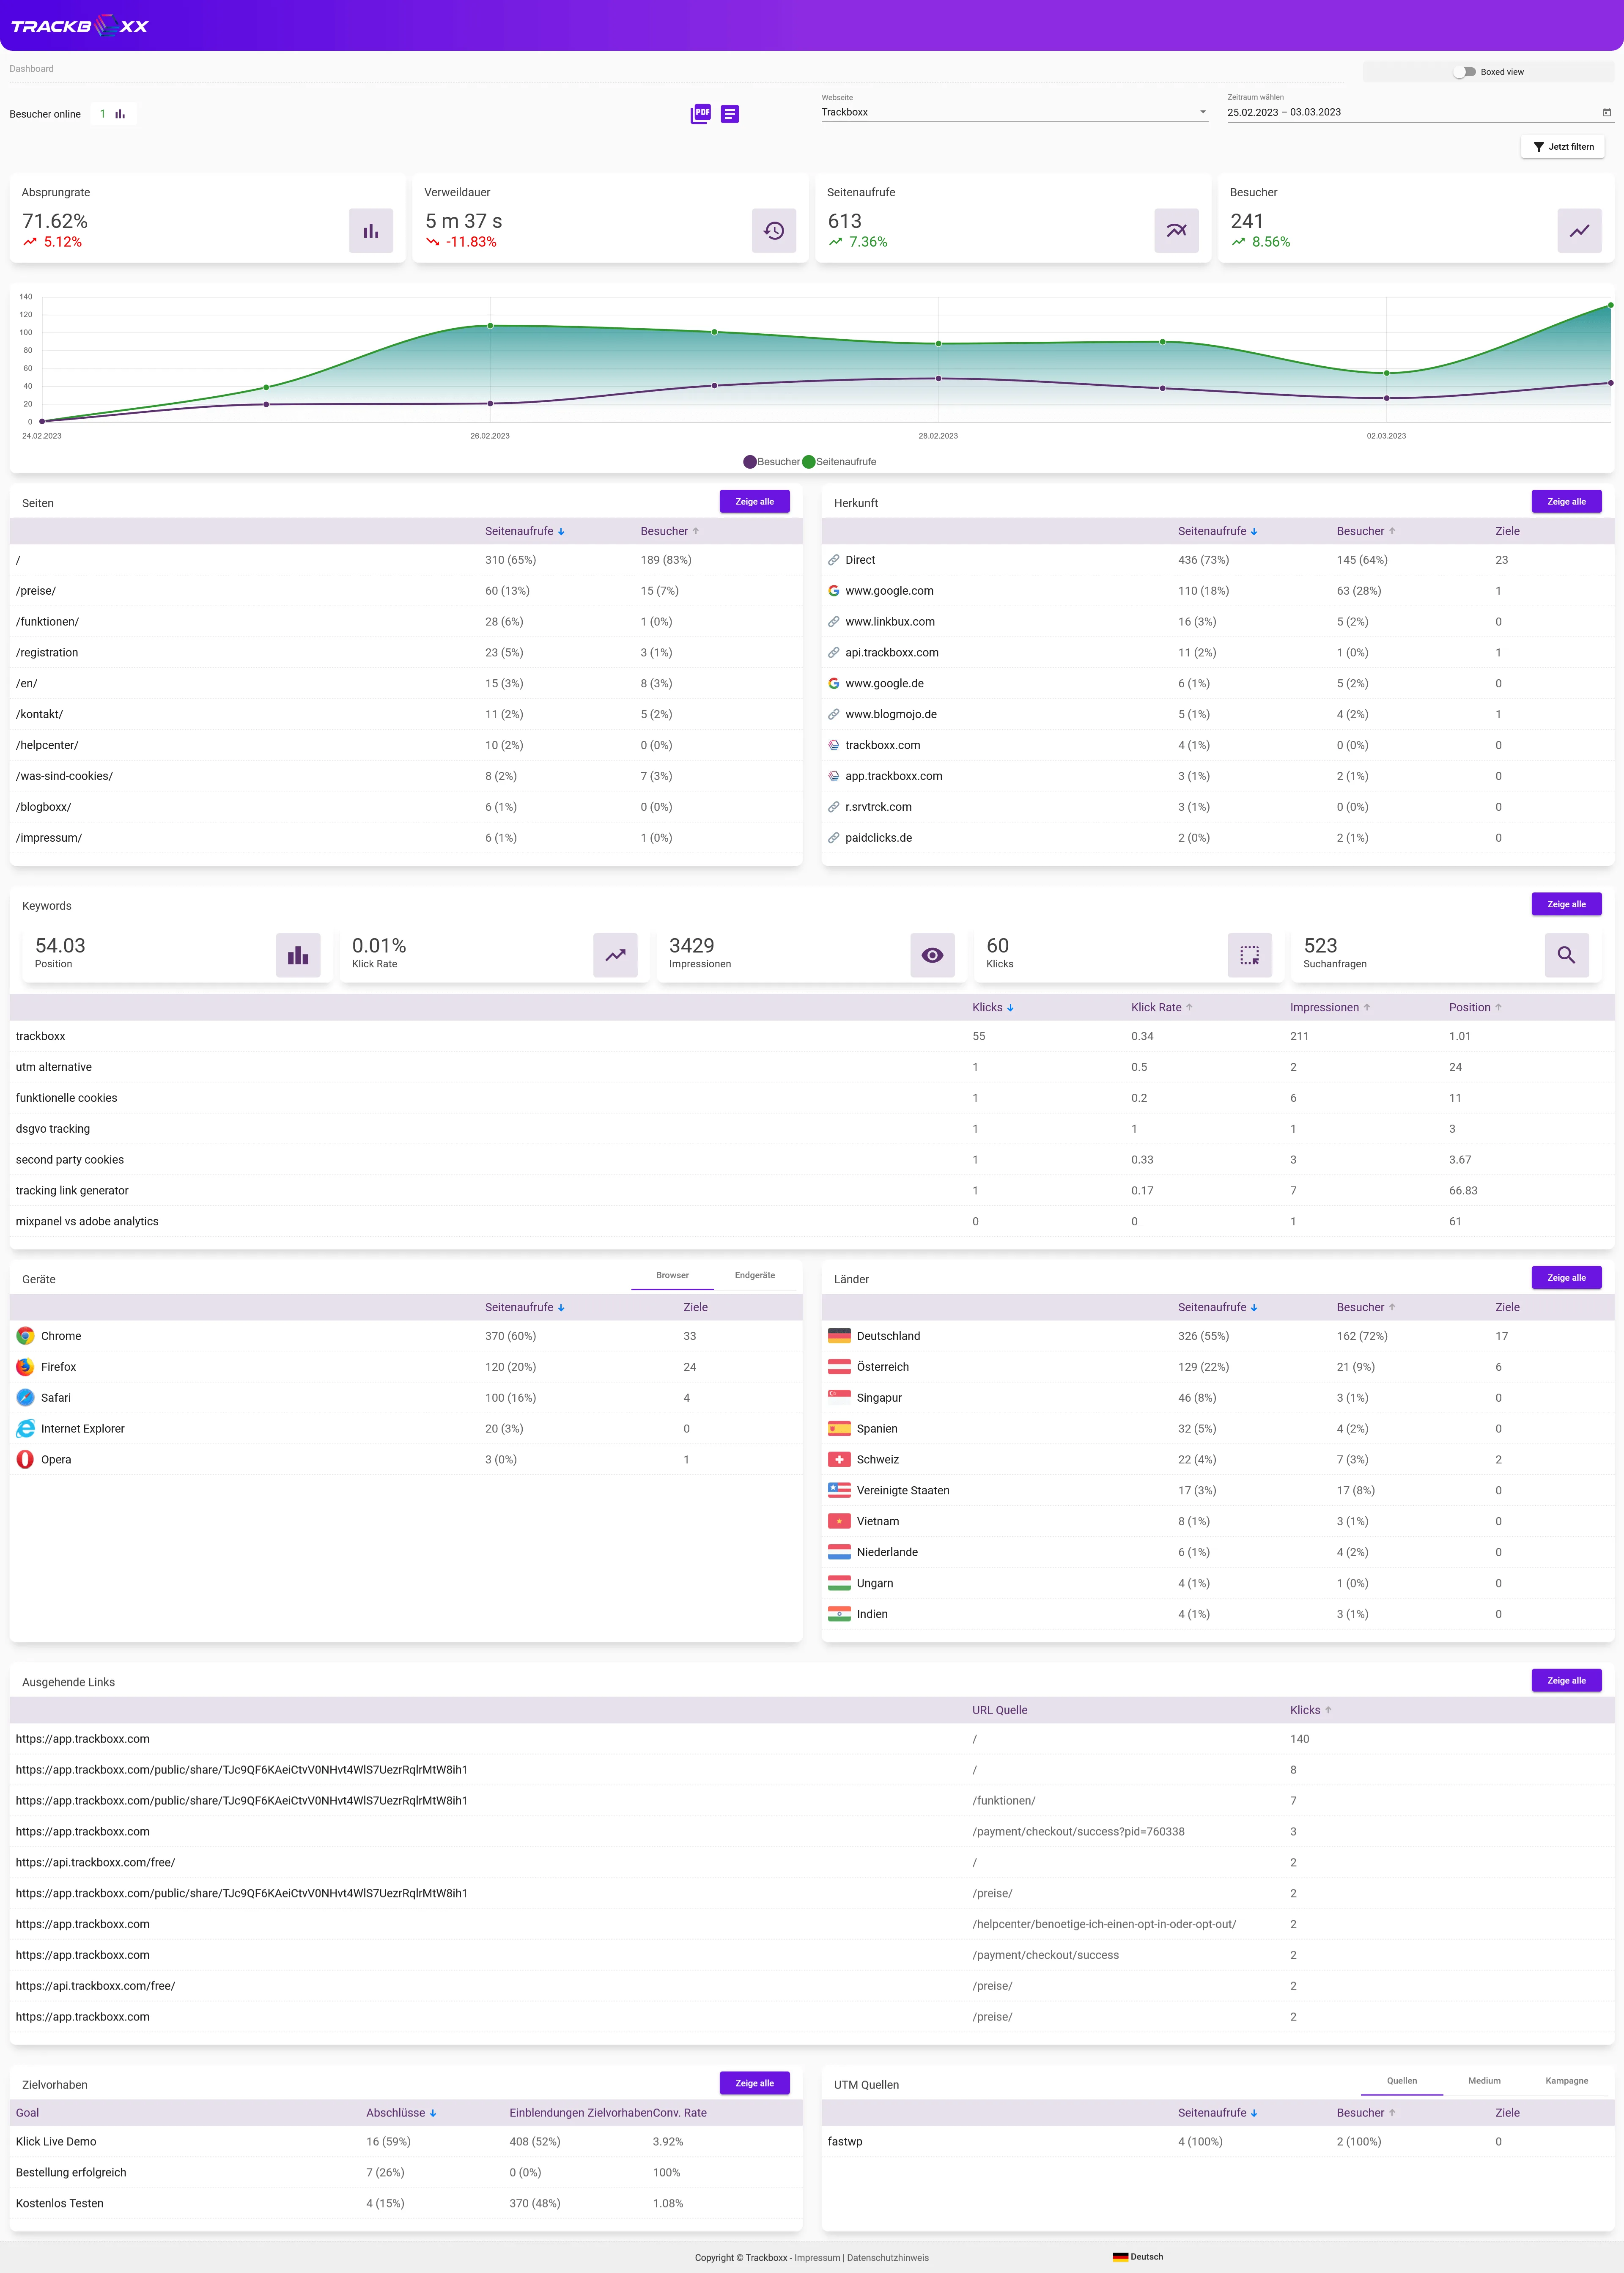Toggle Besucher series in chart legend

point(771,462)
